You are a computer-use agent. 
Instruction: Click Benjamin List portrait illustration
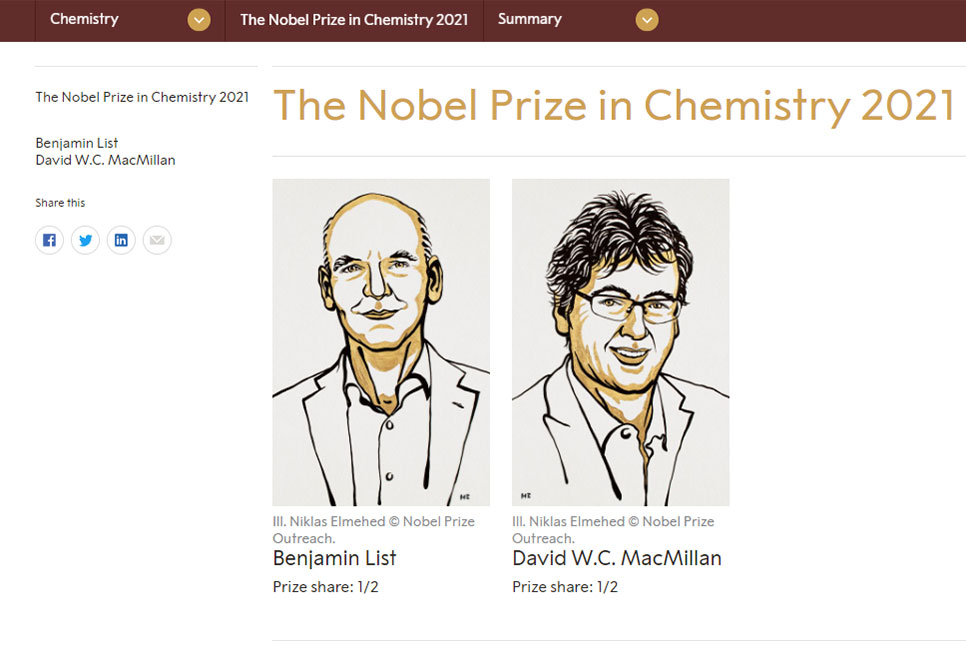click(381, 342)
